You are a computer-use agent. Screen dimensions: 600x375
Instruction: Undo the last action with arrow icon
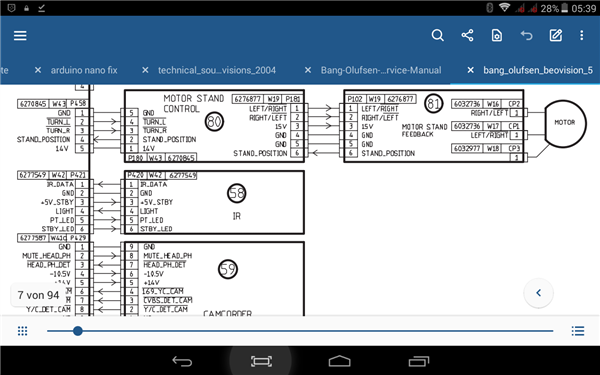coord(527,36)
